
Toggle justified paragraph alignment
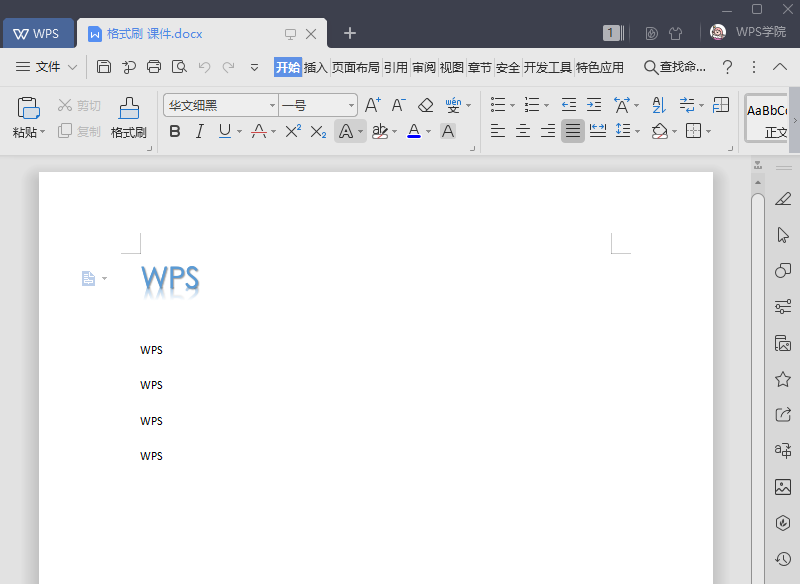point(572,131)
